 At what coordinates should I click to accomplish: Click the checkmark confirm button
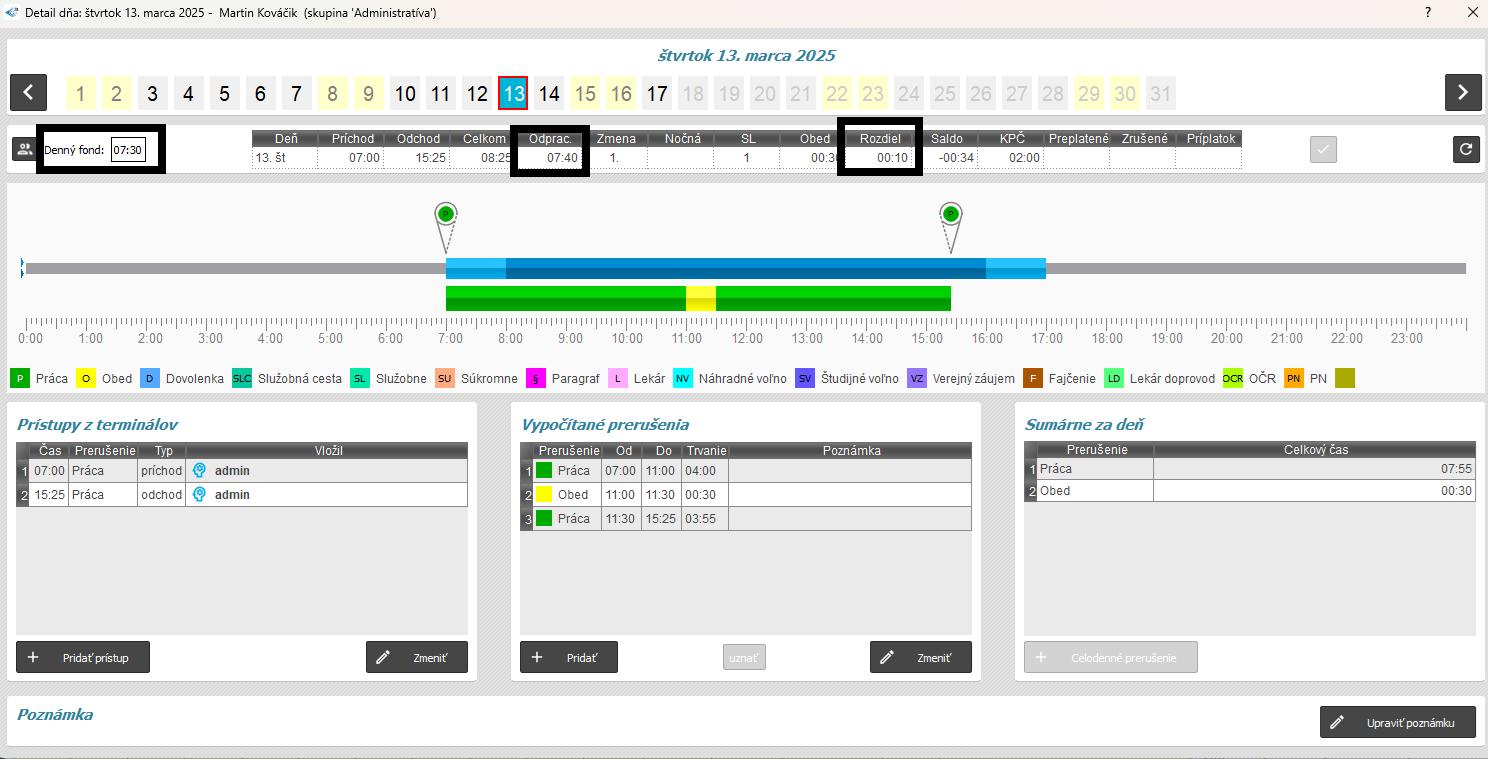(x=1323, y=150)
